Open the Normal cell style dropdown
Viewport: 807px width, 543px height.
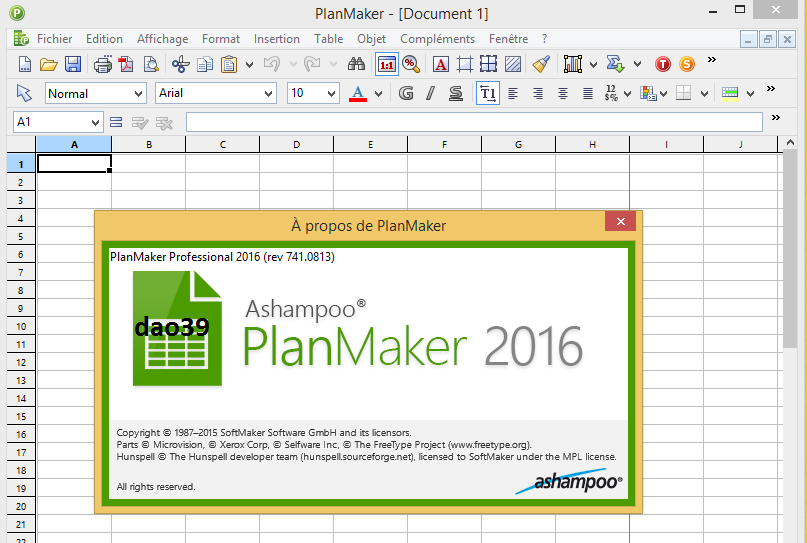point(138,93)
